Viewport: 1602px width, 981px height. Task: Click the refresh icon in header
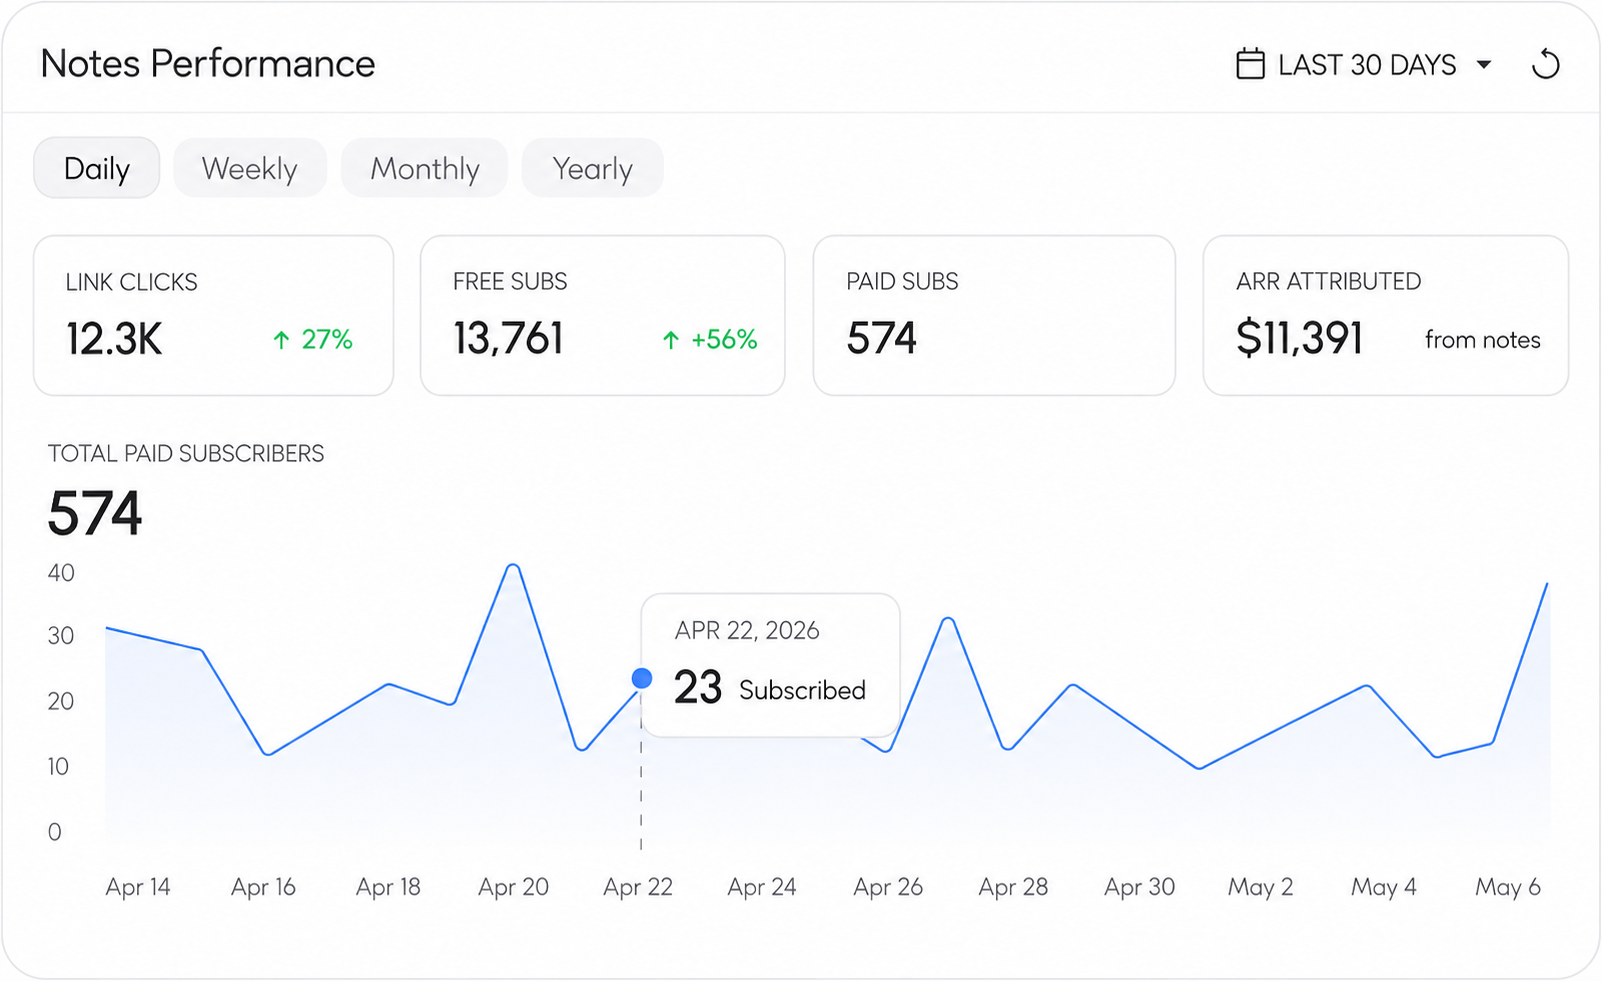[1545, 64]
